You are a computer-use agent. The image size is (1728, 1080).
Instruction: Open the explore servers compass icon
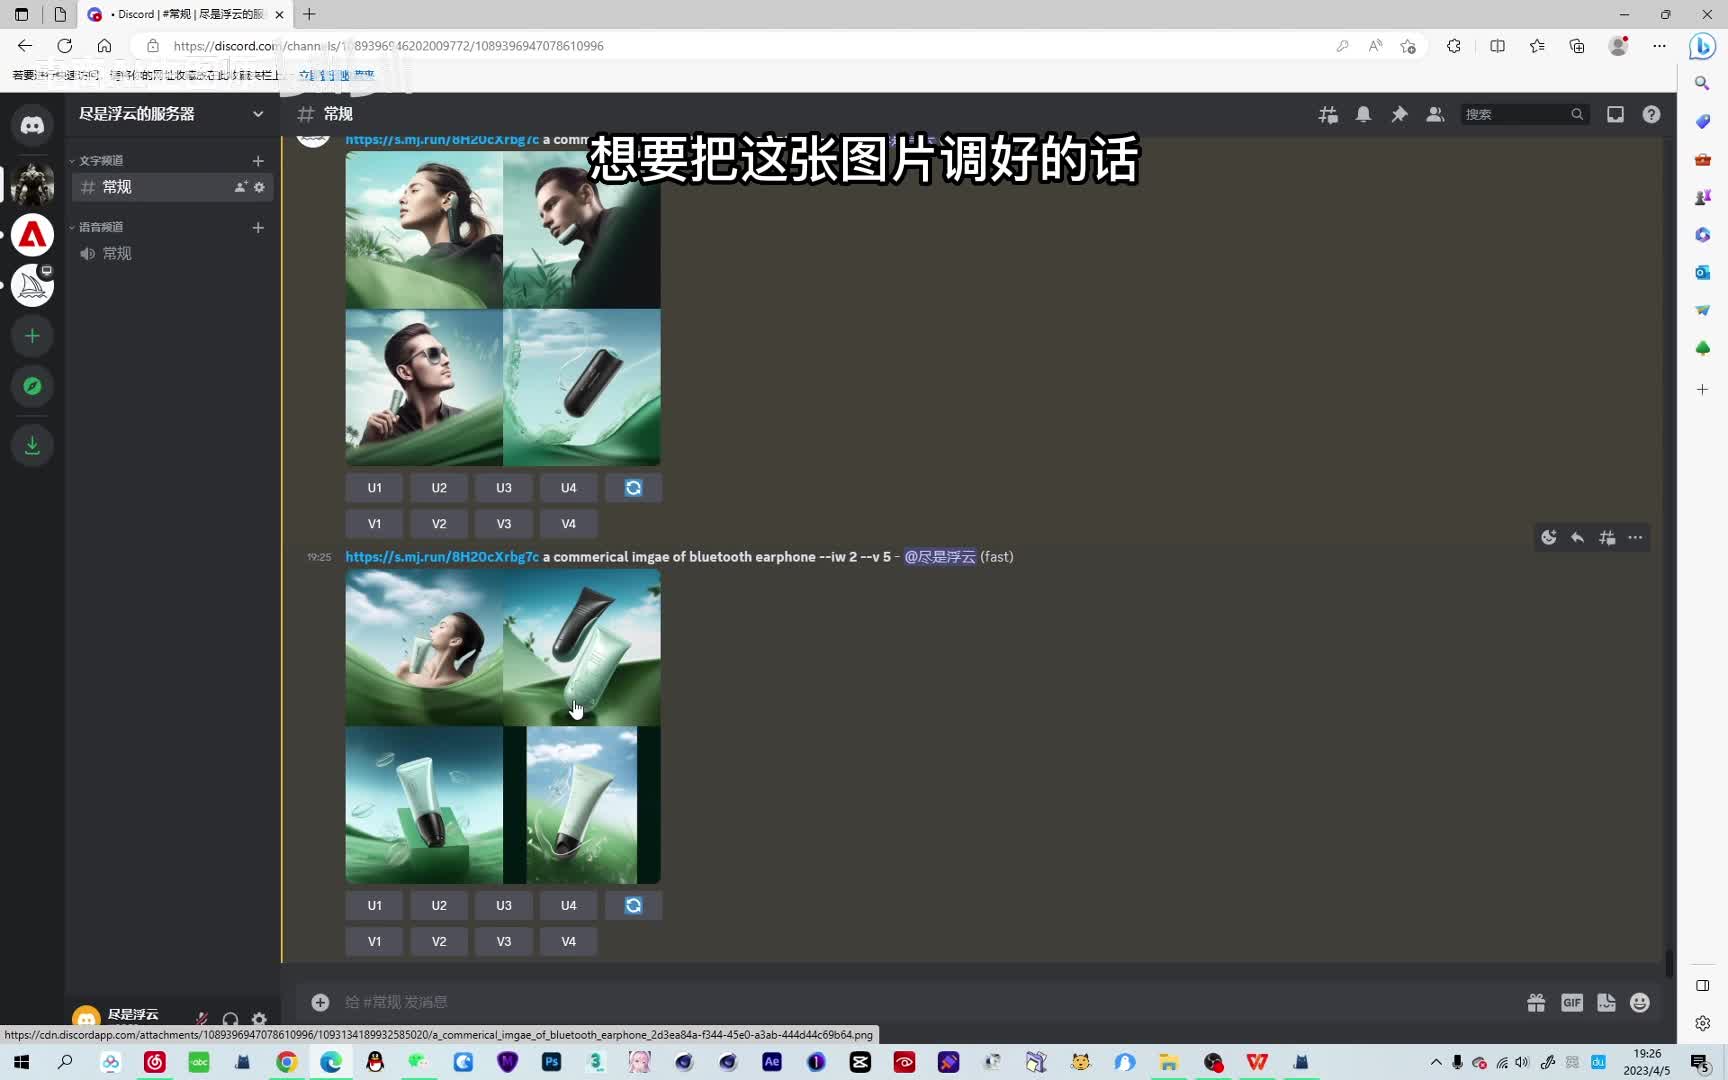(x=32, y=386)
